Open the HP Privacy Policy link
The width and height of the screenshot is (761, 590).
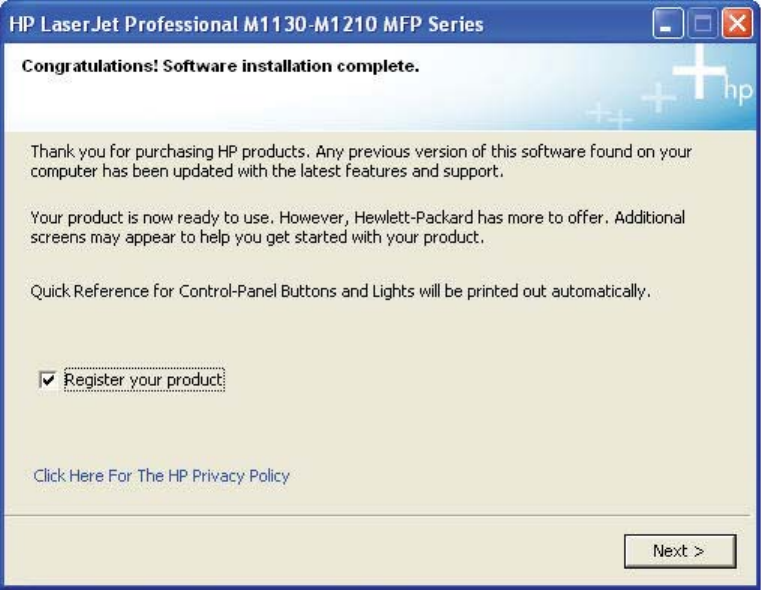(x=161, y=476)
